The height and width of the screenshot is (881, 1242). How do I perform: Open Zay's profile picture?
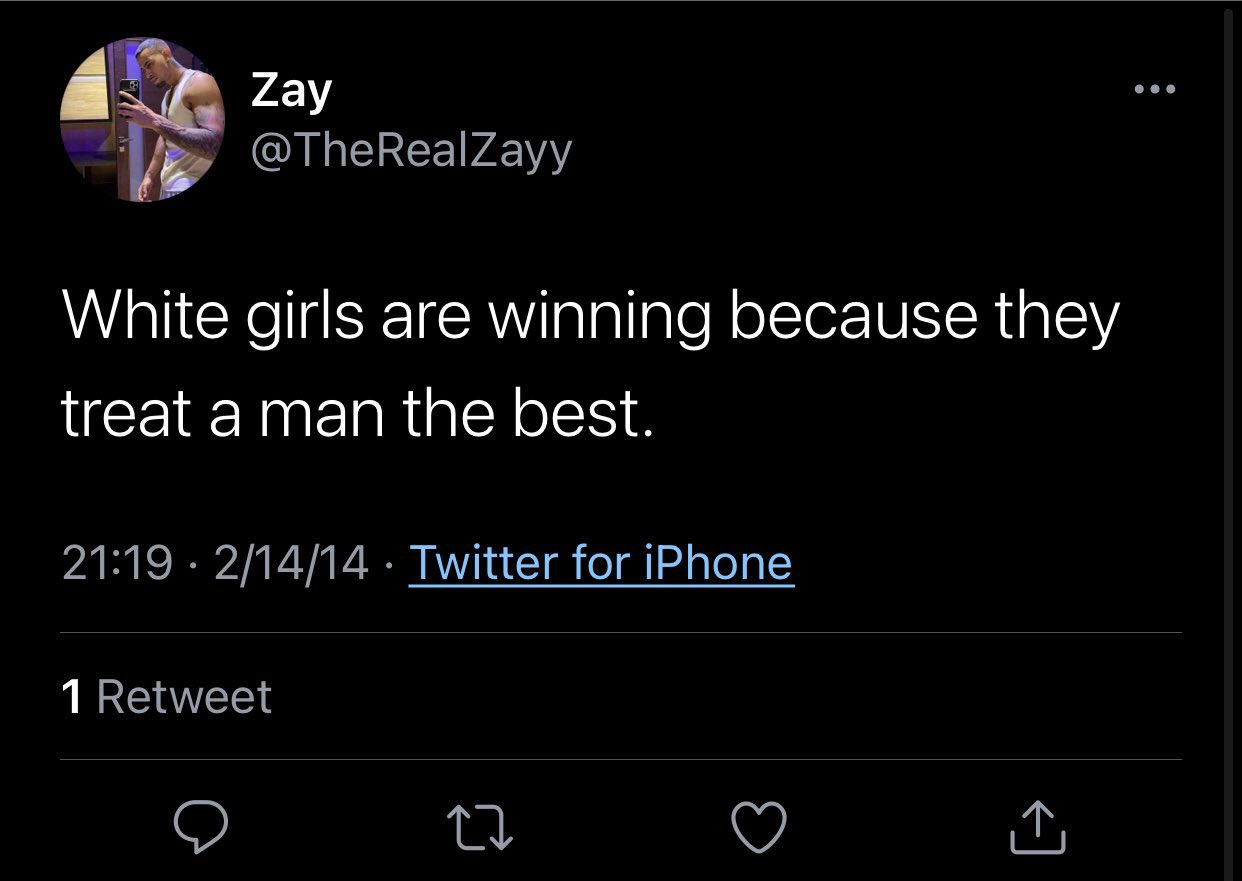point(142,120)
